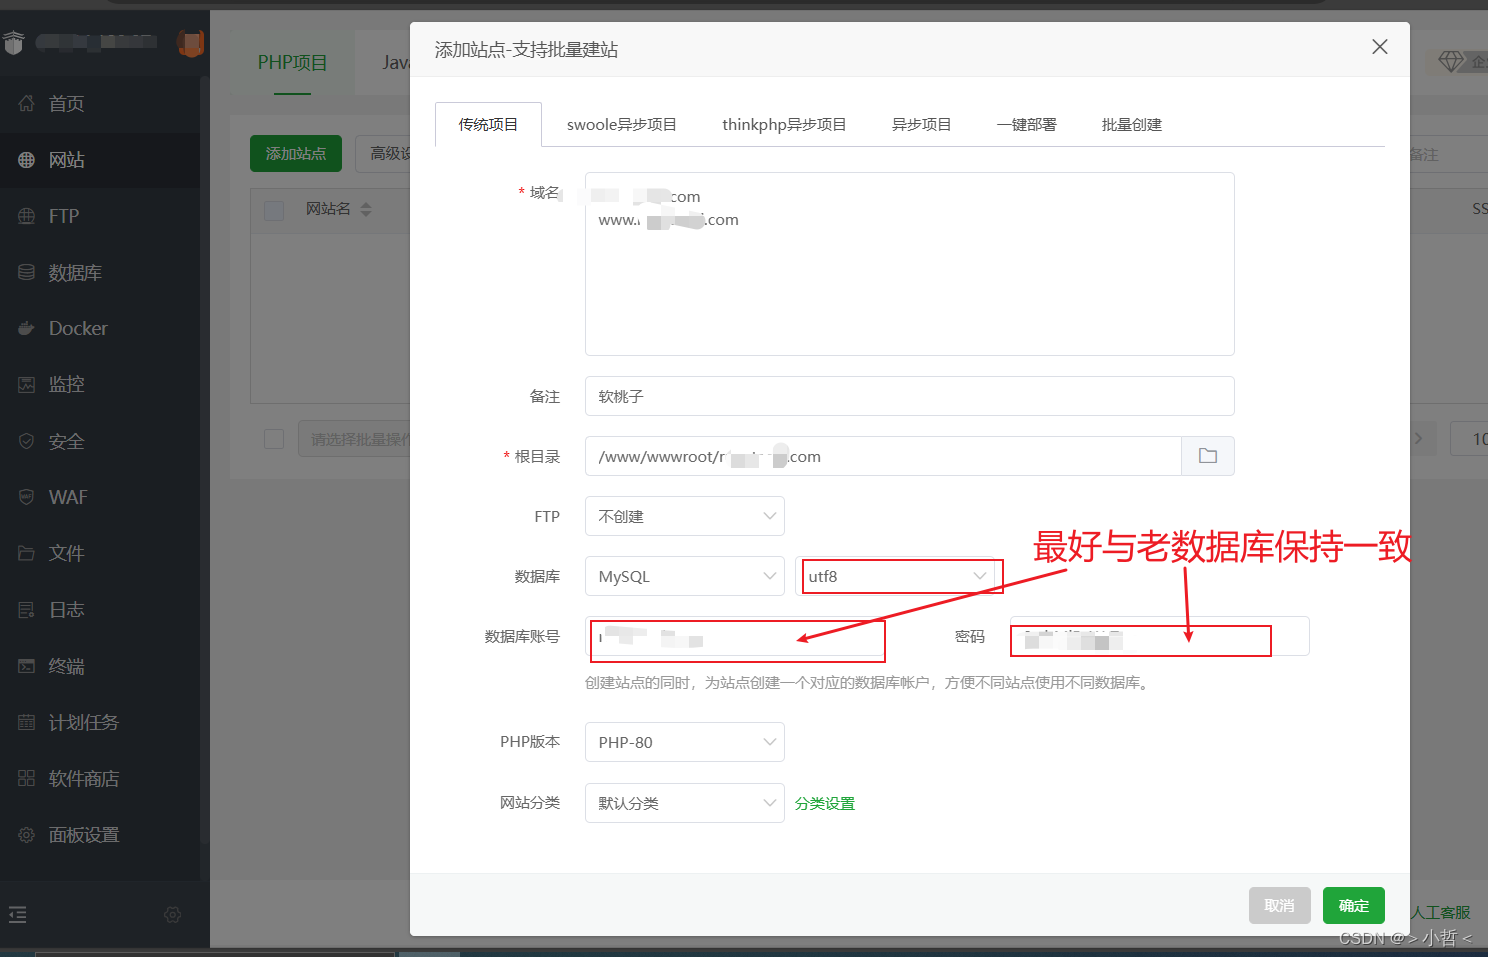Click the Docker whale icon
The height and width of the screenshot is (957, 1488).
(x=27, y=328)
